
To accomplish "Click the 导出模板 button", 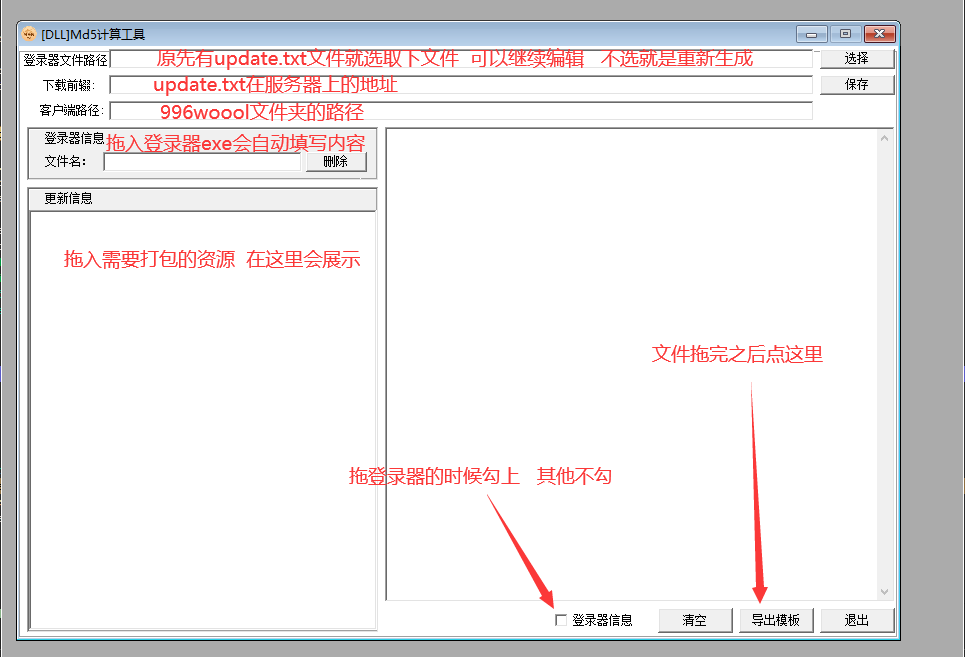I will (x=775, y=620).
